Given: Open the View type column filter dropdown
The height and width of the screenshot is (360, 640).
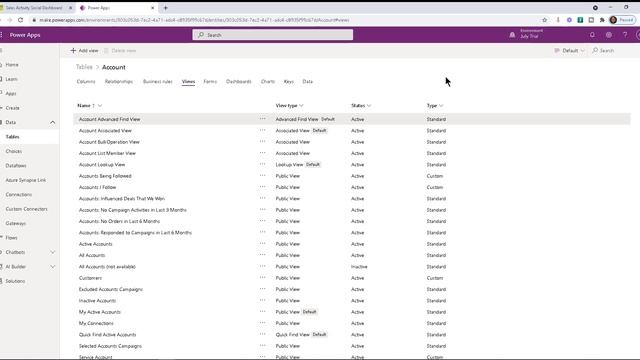Looking at the screenshot, I should (301, 106).
